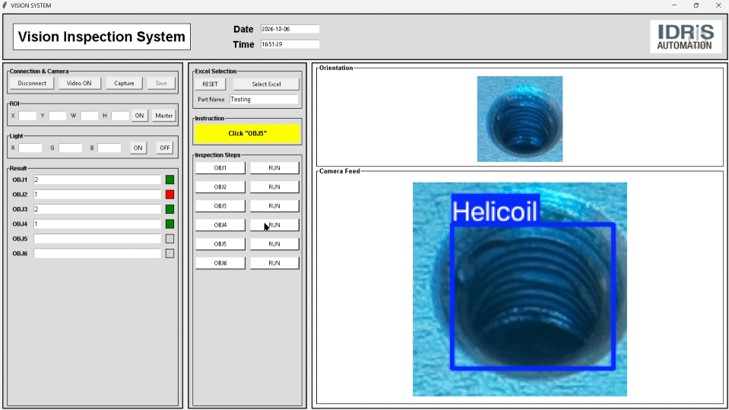
Task: Click the Helicoil detection in Camera Feed
Action: click(533, 296)
